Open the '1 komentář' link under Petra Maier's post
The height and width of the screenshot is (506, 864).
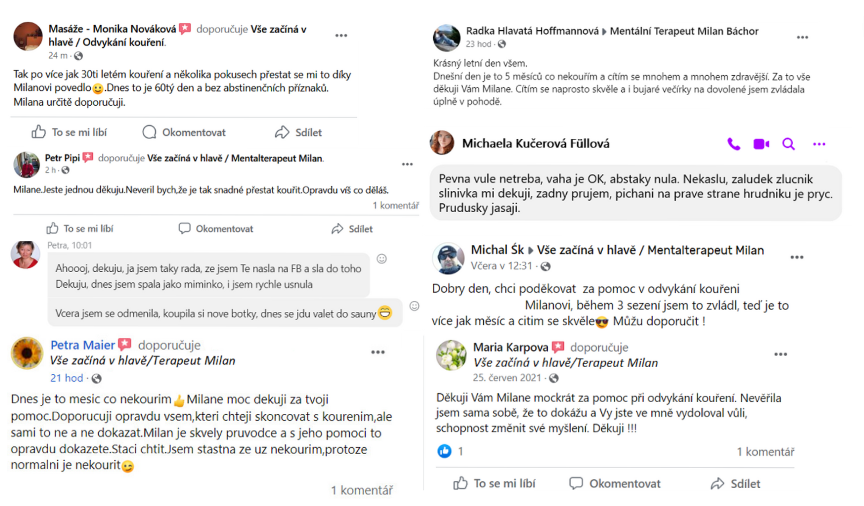361,490
